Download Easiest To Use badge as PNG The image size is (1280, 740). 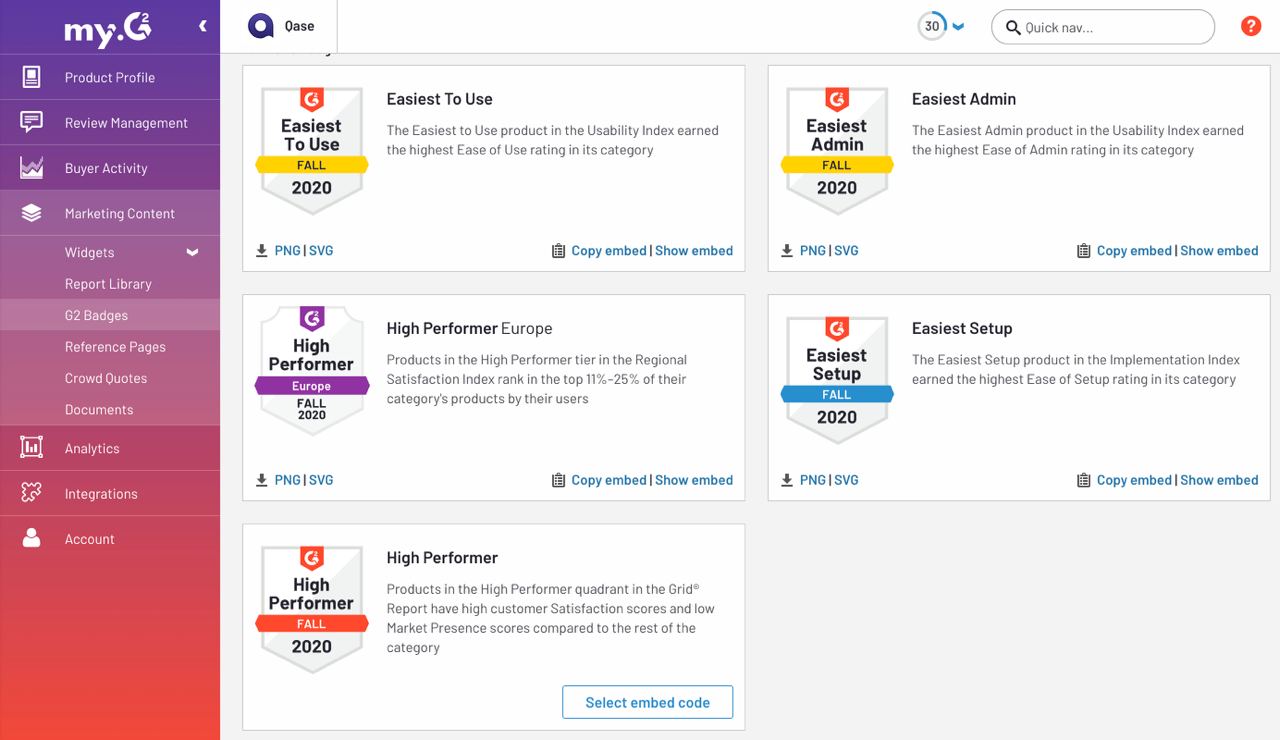[287, 251]
